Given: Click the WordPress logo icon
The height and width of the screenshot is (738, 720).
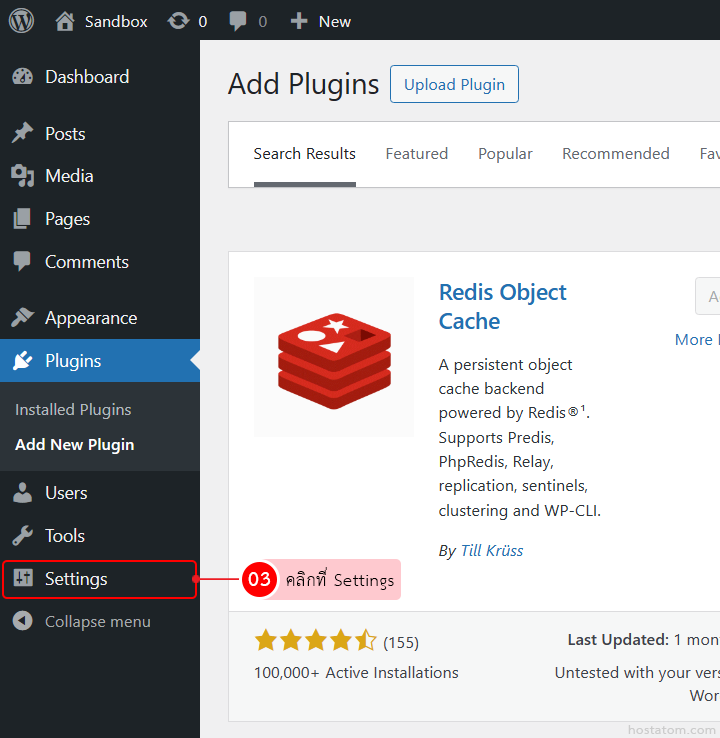Looking at the screenshot, I should pyautogui.click(x=21, y=21).
